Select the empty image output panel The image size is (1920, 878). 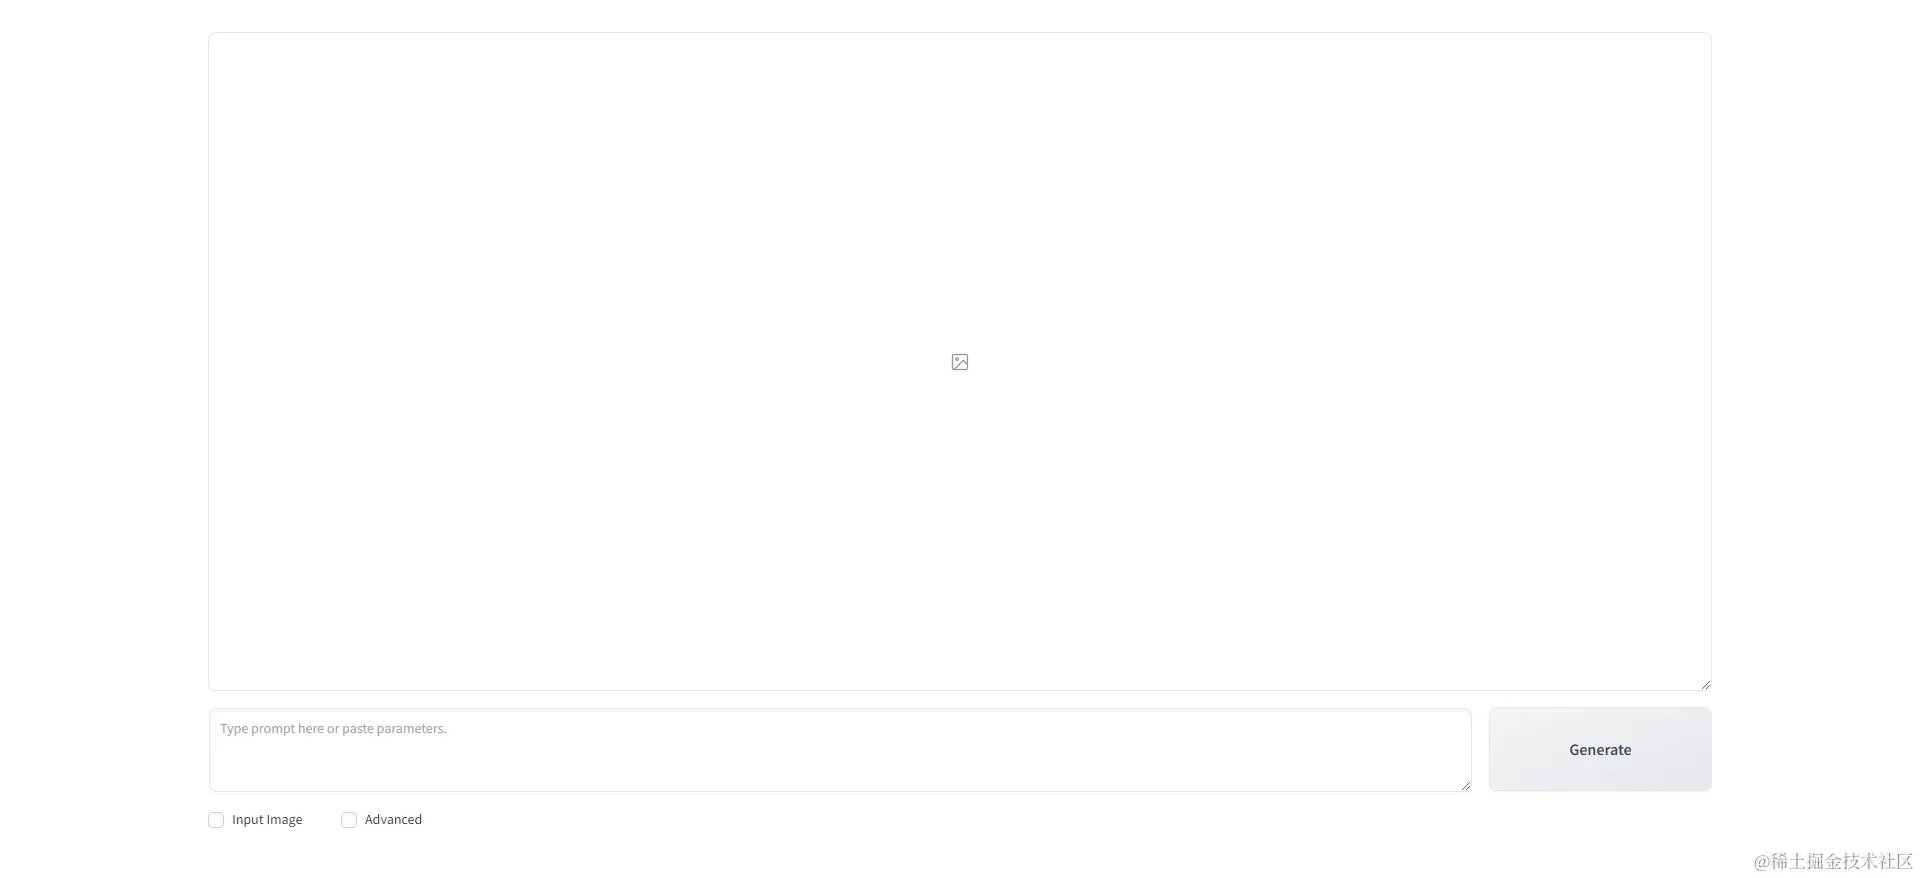[x=960, y=361]
